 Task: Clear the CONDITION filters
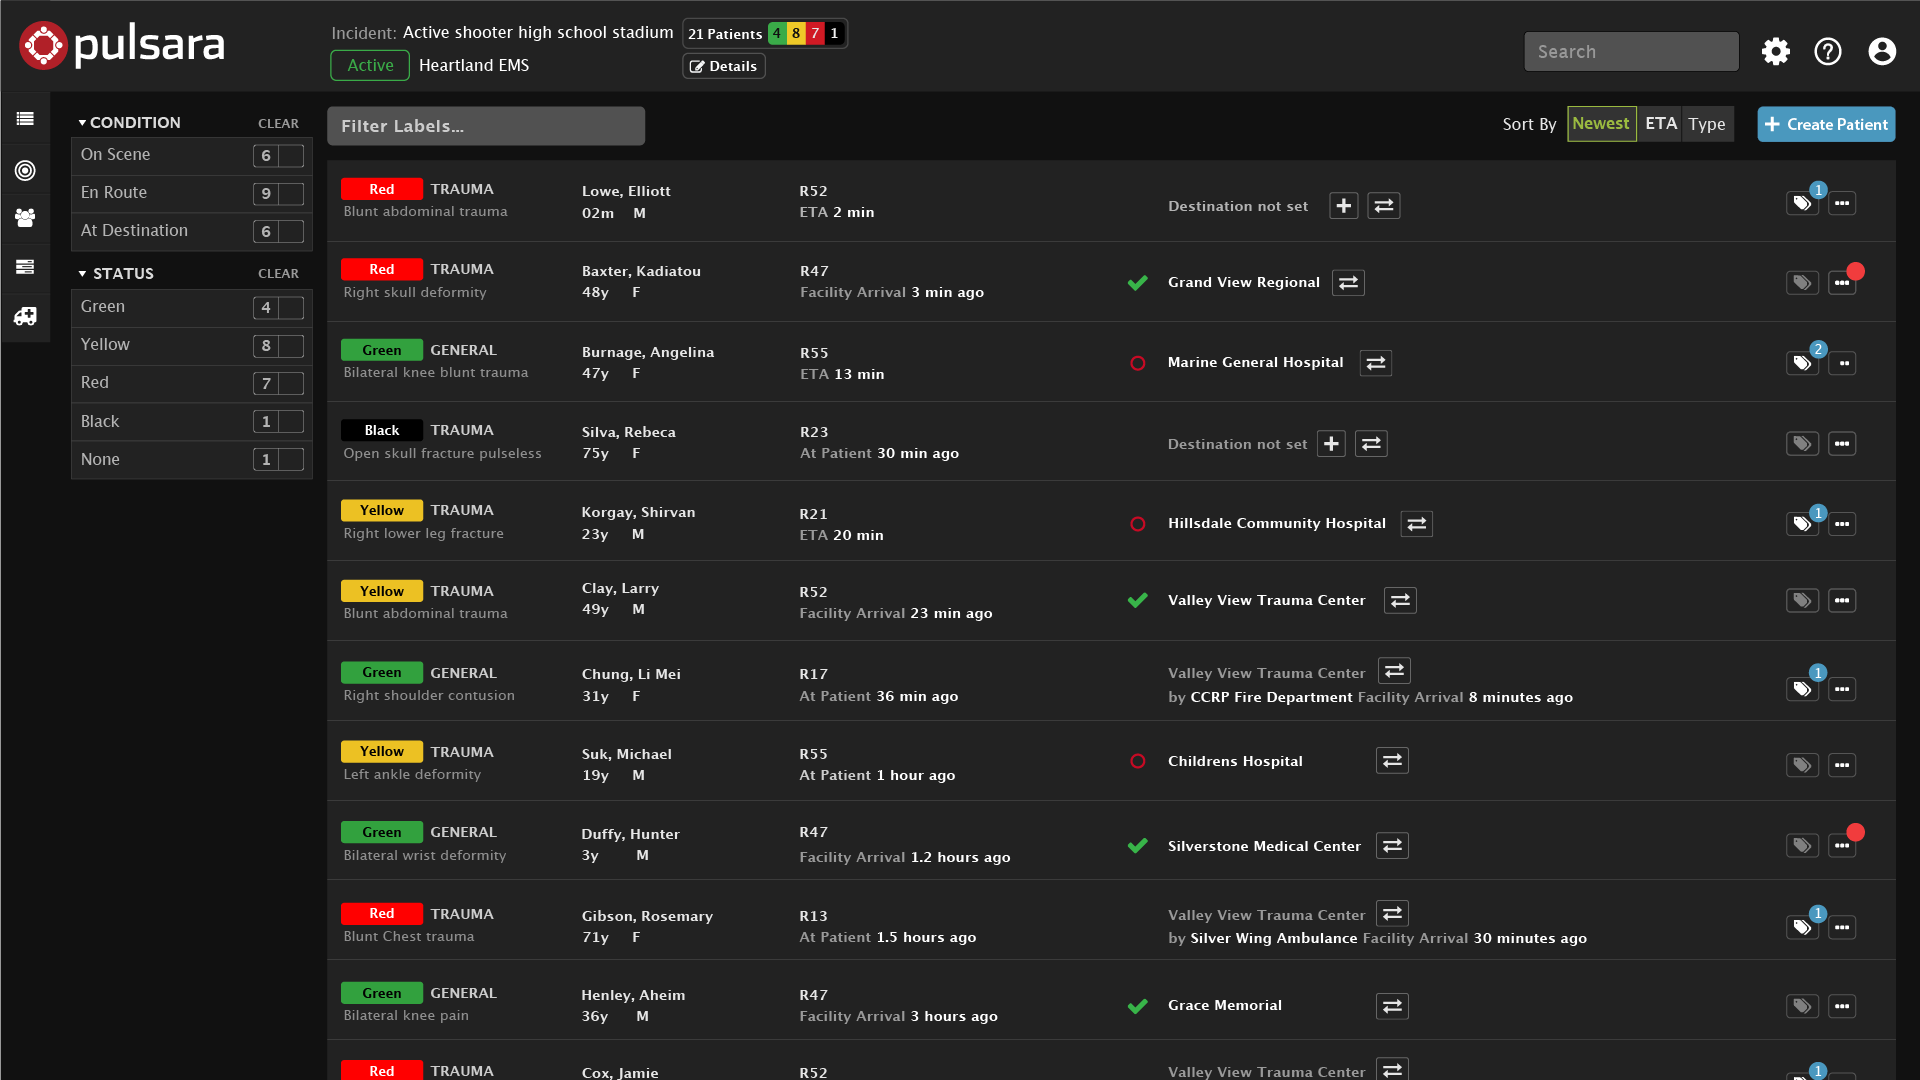[277, 121]
